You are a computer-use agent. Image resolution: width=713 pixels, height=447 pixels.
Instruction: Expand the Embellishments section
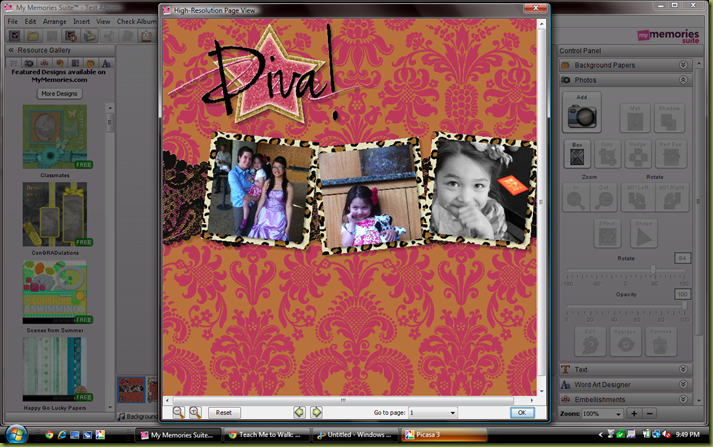click(x=683, y=399)
